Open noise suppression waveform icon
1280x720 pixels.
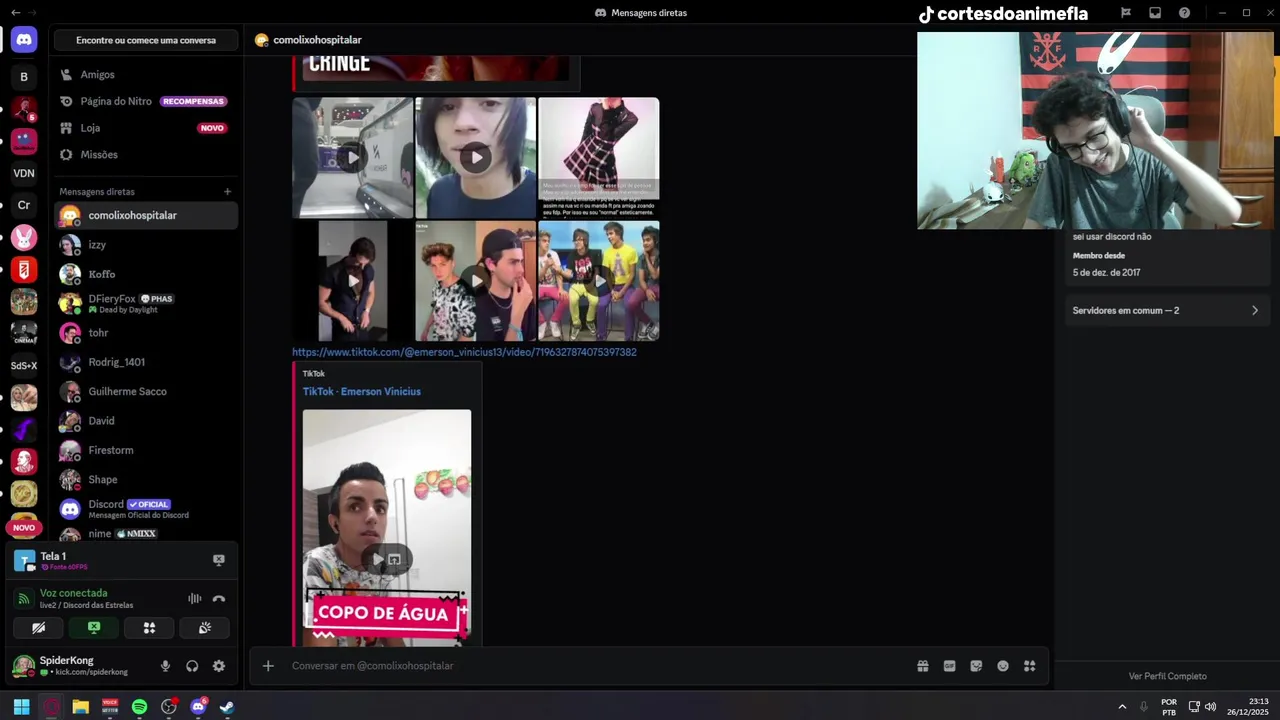[x=195, y=598]
